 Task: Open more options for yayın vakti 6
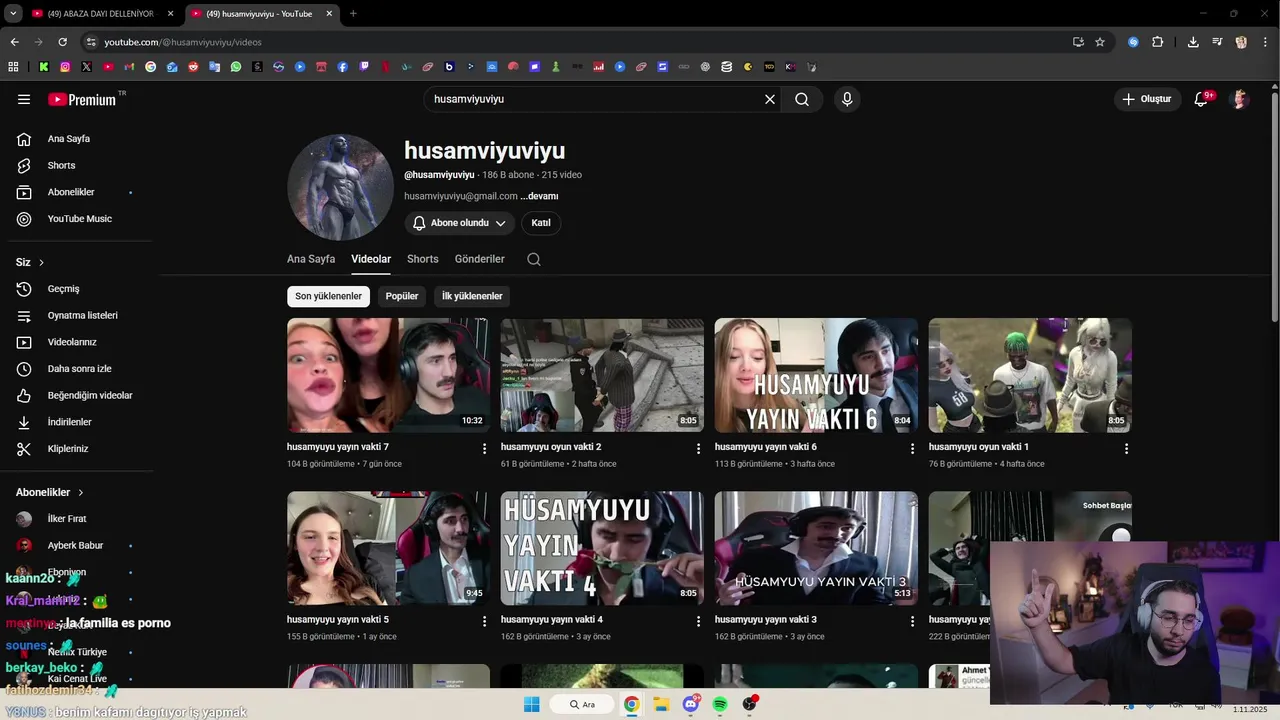pos(912,449)
